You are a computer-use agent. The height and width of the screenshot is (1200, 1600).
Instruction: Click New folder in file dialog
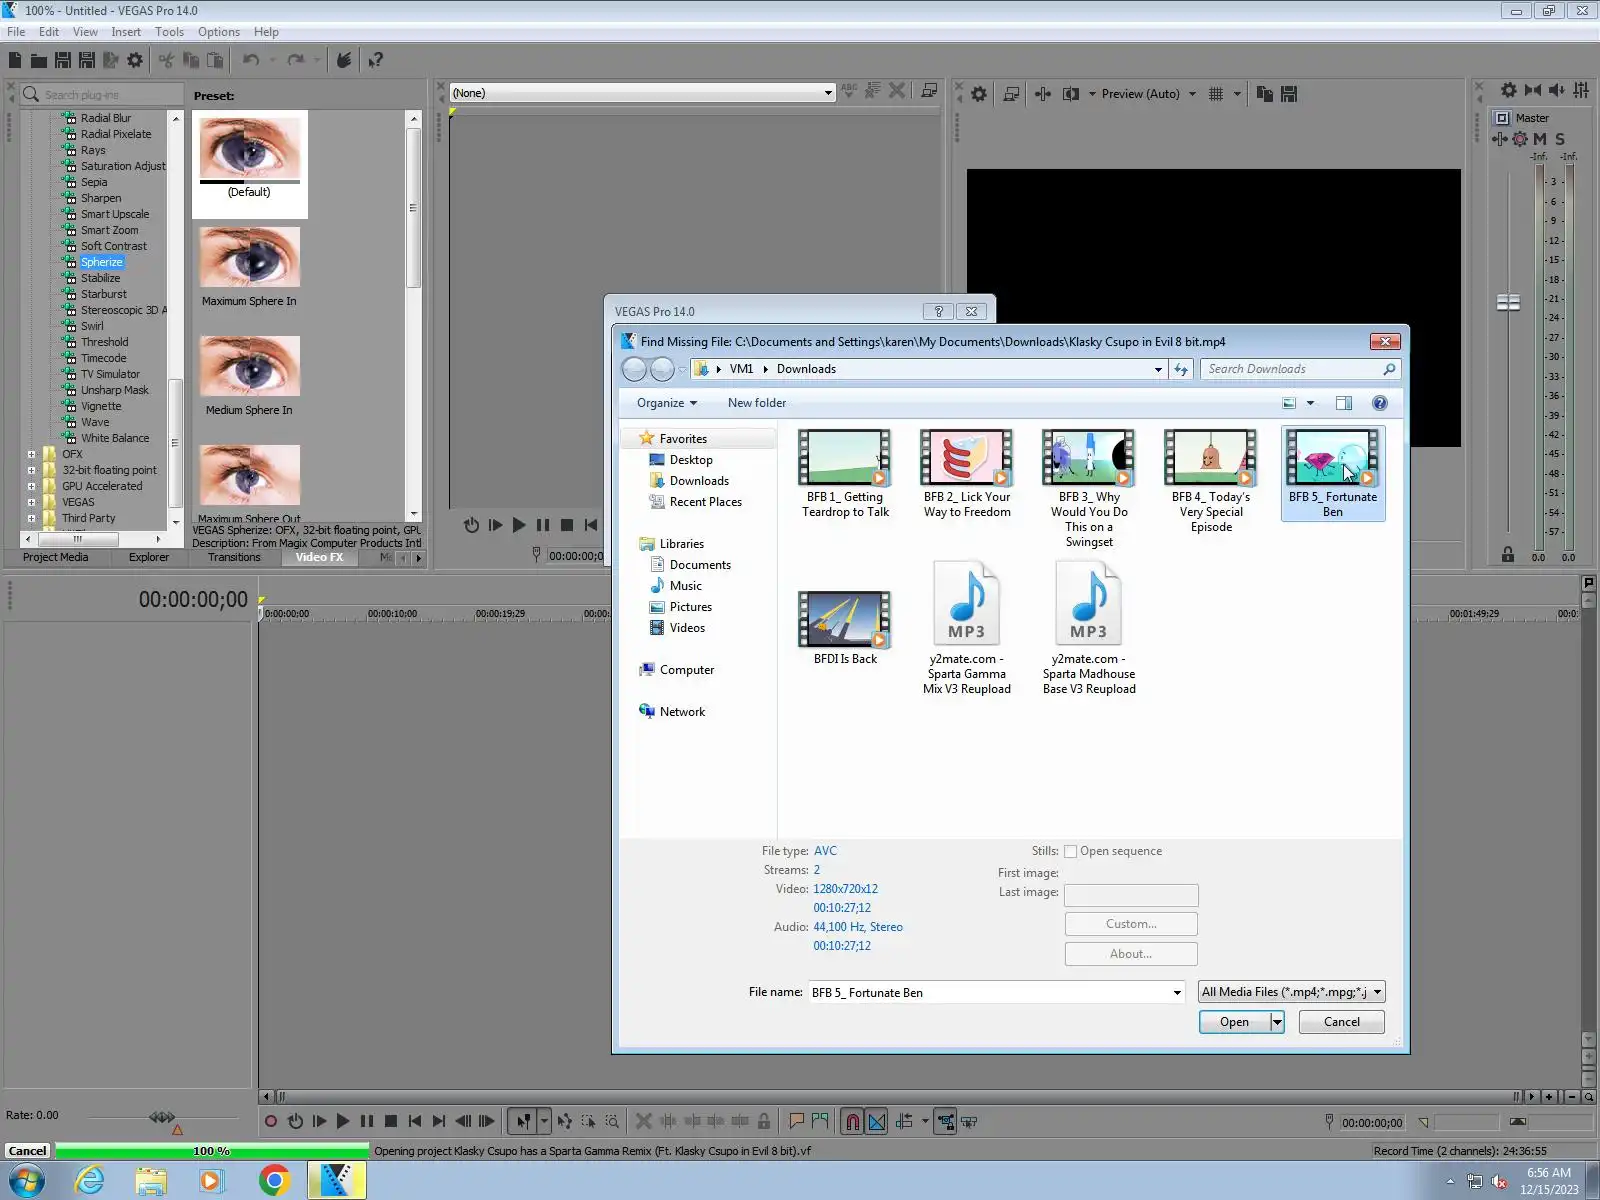click(756, 403)
